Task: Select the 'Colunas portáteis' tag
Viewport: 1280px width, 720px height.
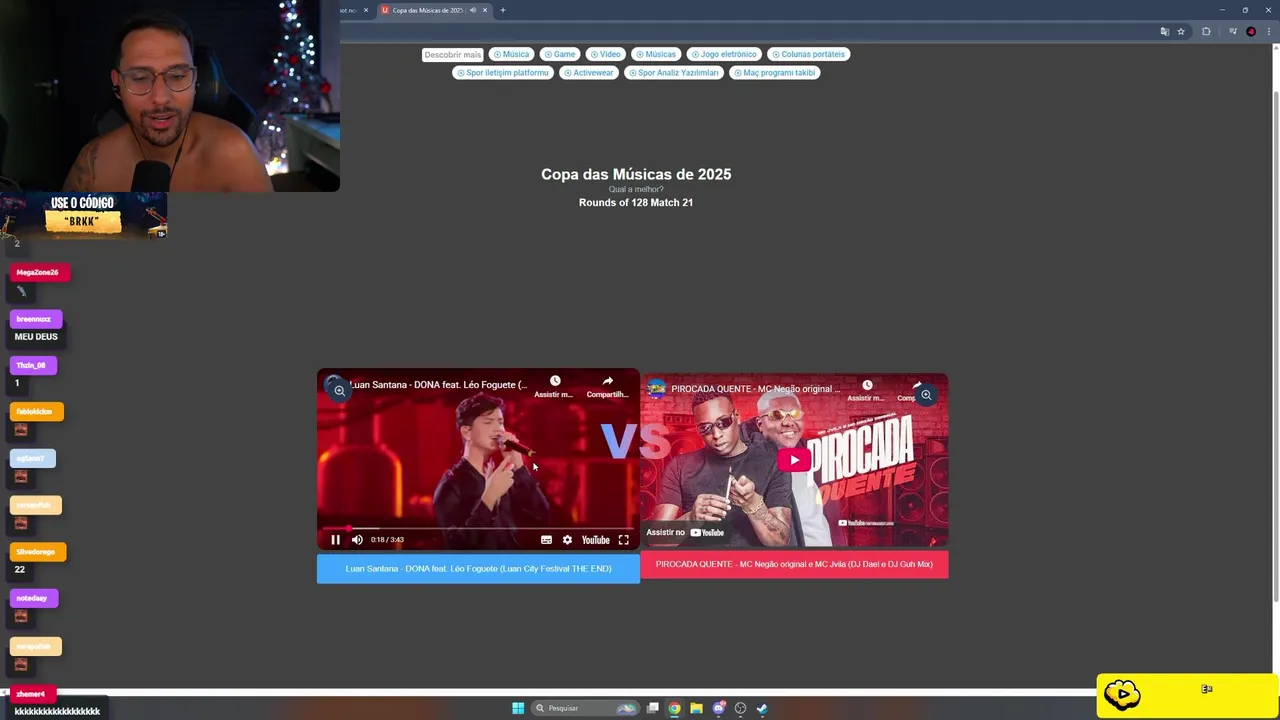Action: click(808, 54)
